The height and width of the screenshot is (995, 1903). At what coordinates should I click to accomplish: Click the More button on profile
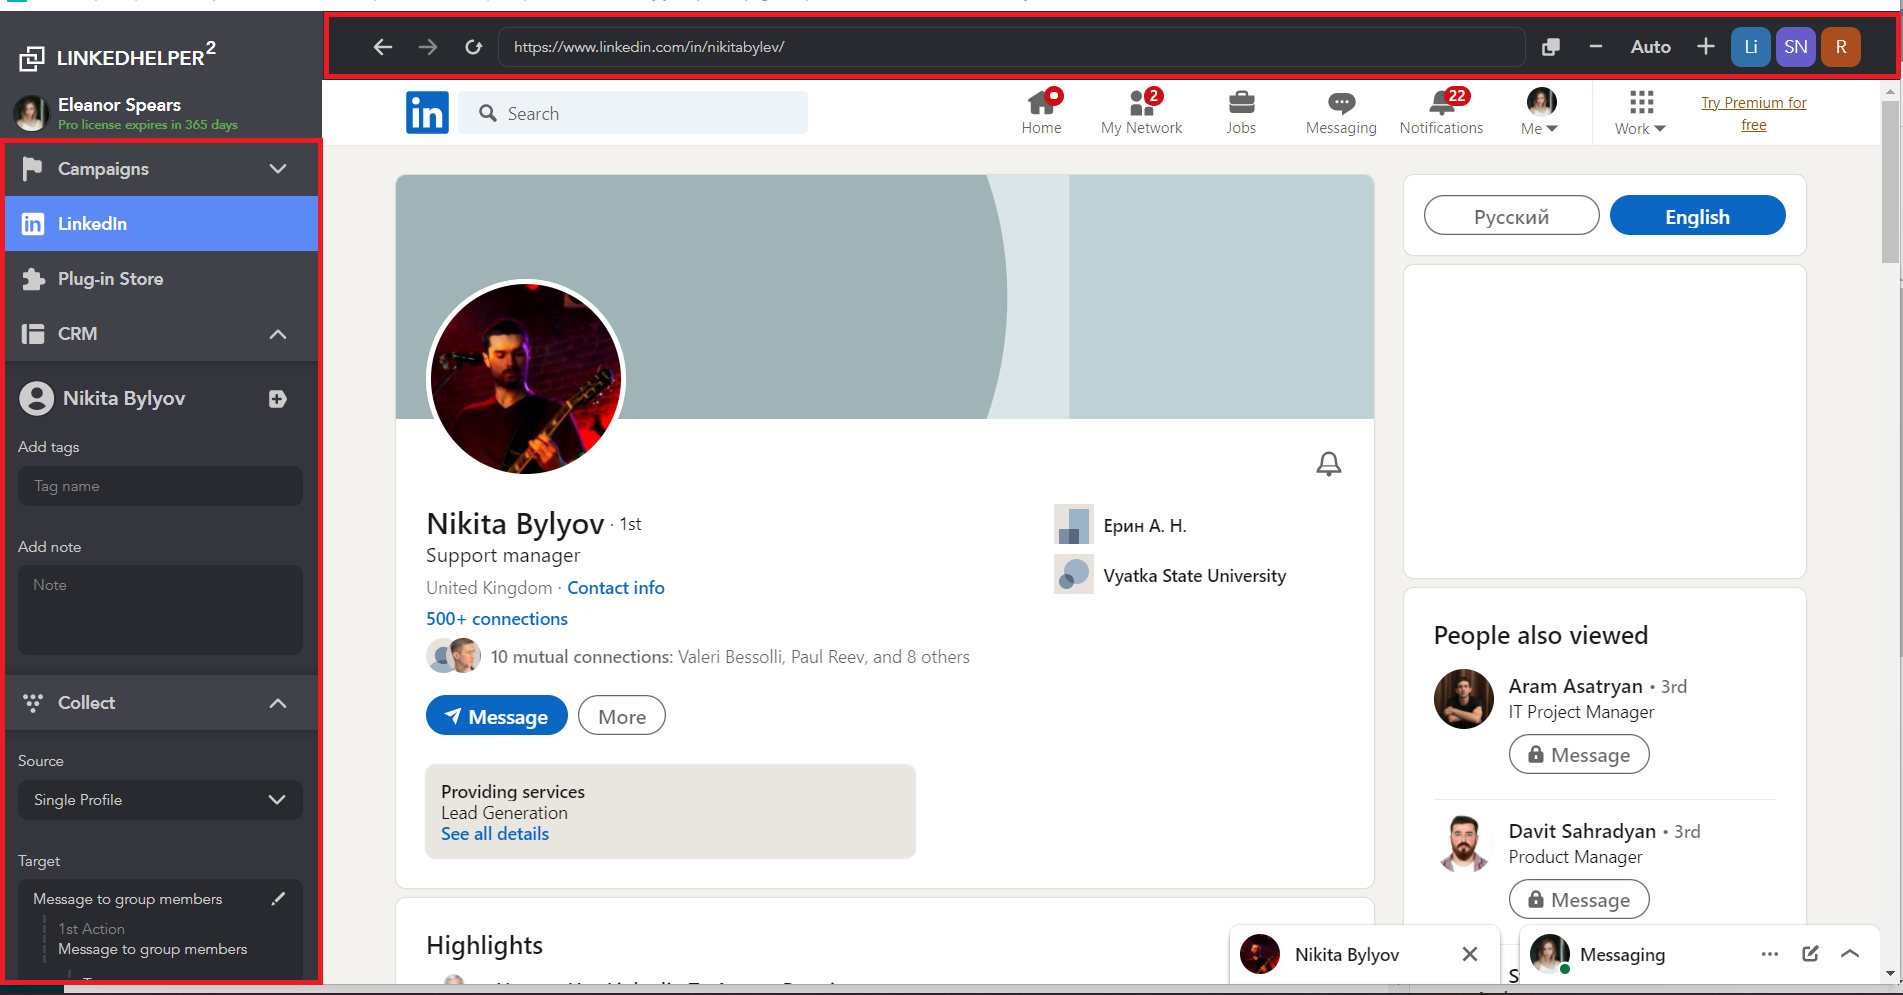pyautogui.click(x=622, y=716)
